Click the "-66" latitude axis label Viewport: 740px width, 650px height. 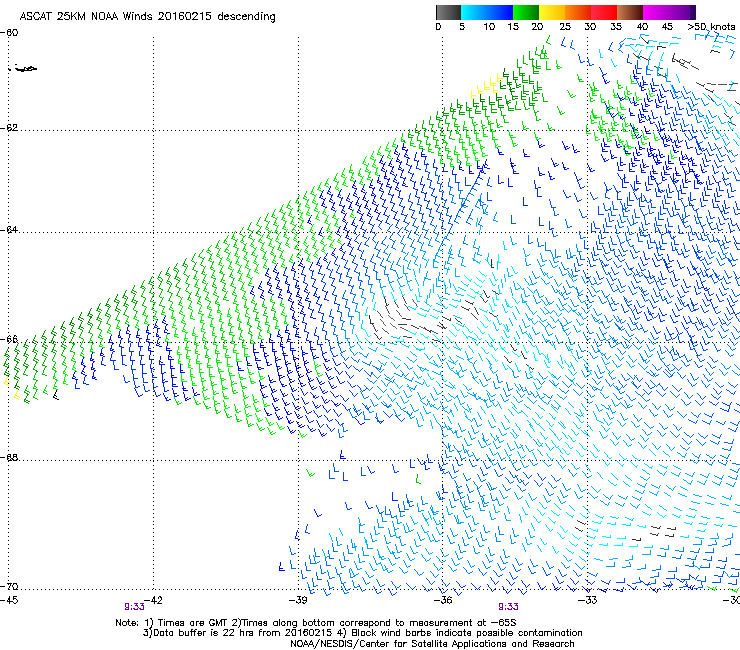click(9, 339)
